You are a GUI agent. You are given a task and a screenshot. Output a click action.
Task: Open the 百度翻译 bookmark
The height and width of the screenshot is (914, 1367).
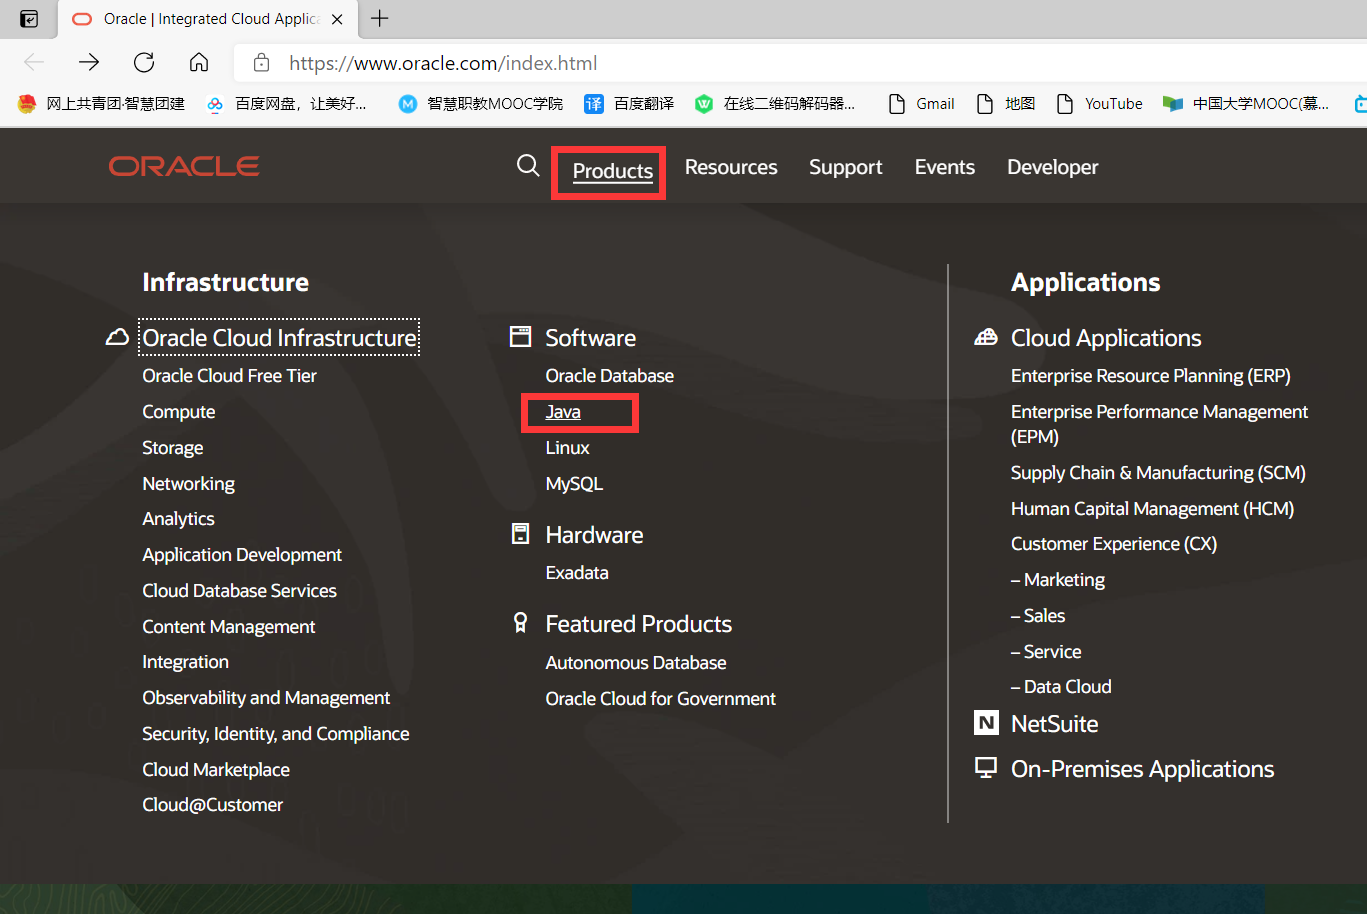pos(629,104)
